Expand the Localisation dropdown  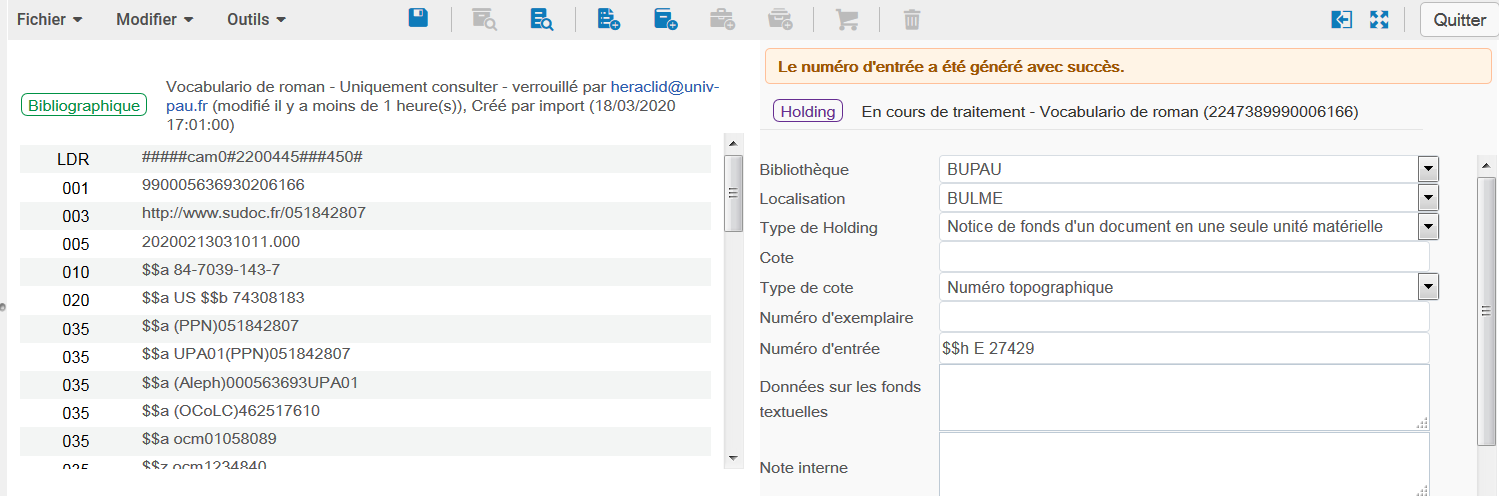click(x=1428, y=198)
